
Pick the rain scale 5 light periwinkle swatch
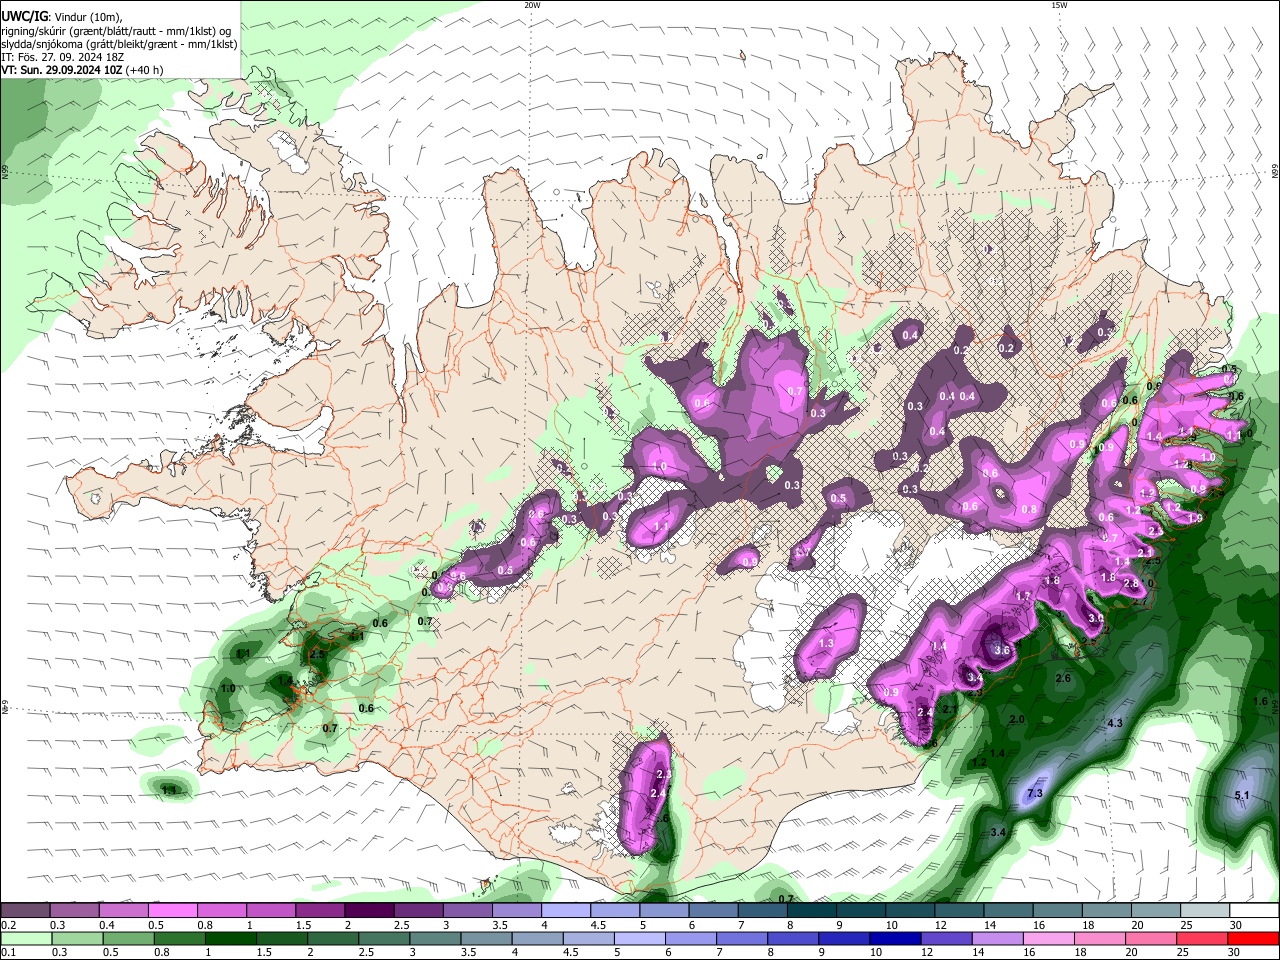click(x=640, y=939)
